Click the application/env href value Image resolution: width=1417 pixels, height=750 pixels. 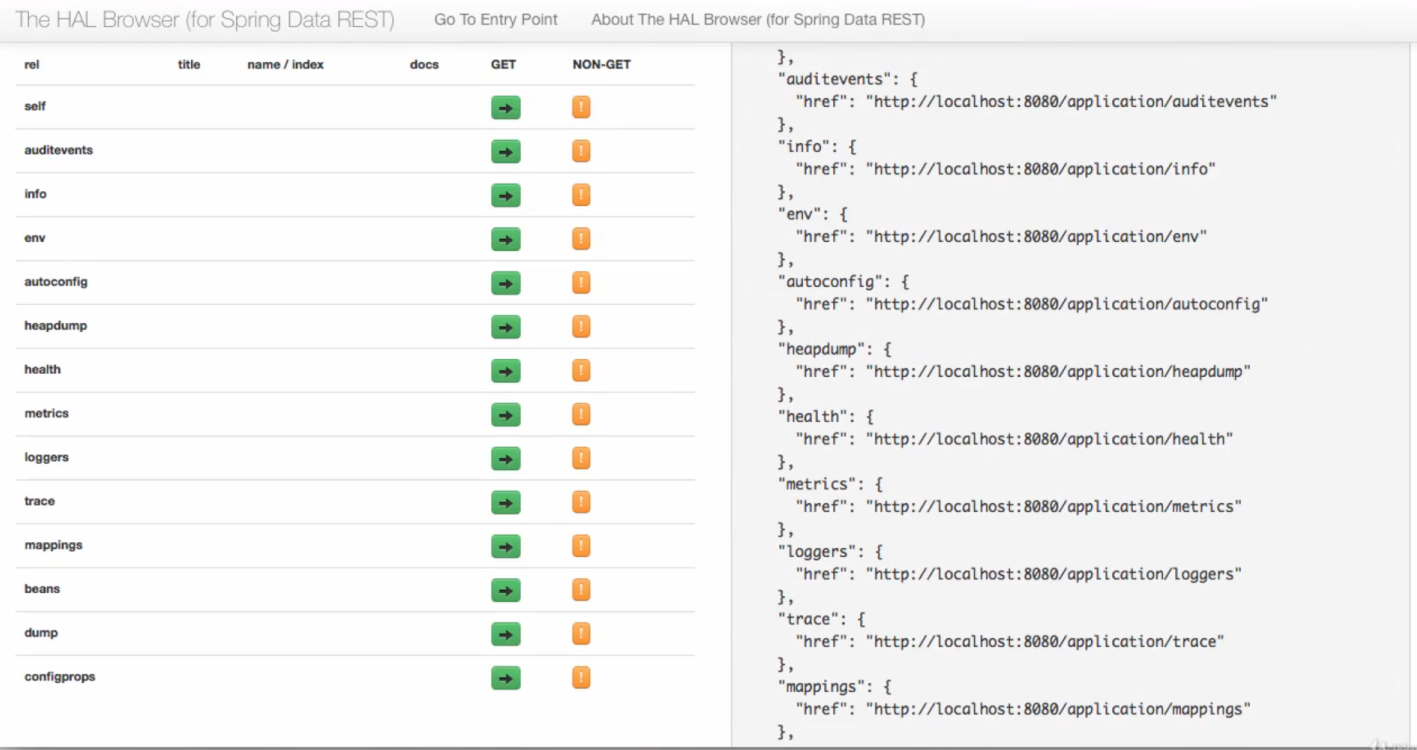click(x=1036, y=236)
